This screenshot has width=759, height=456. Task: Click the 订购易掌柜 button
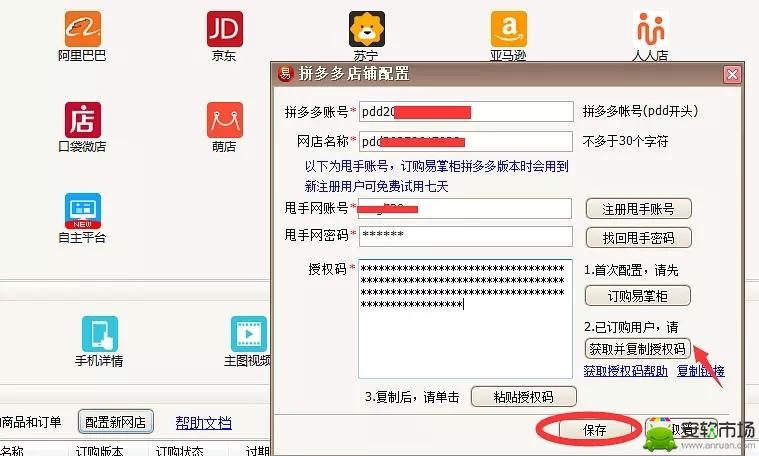(x=638, y=296)
